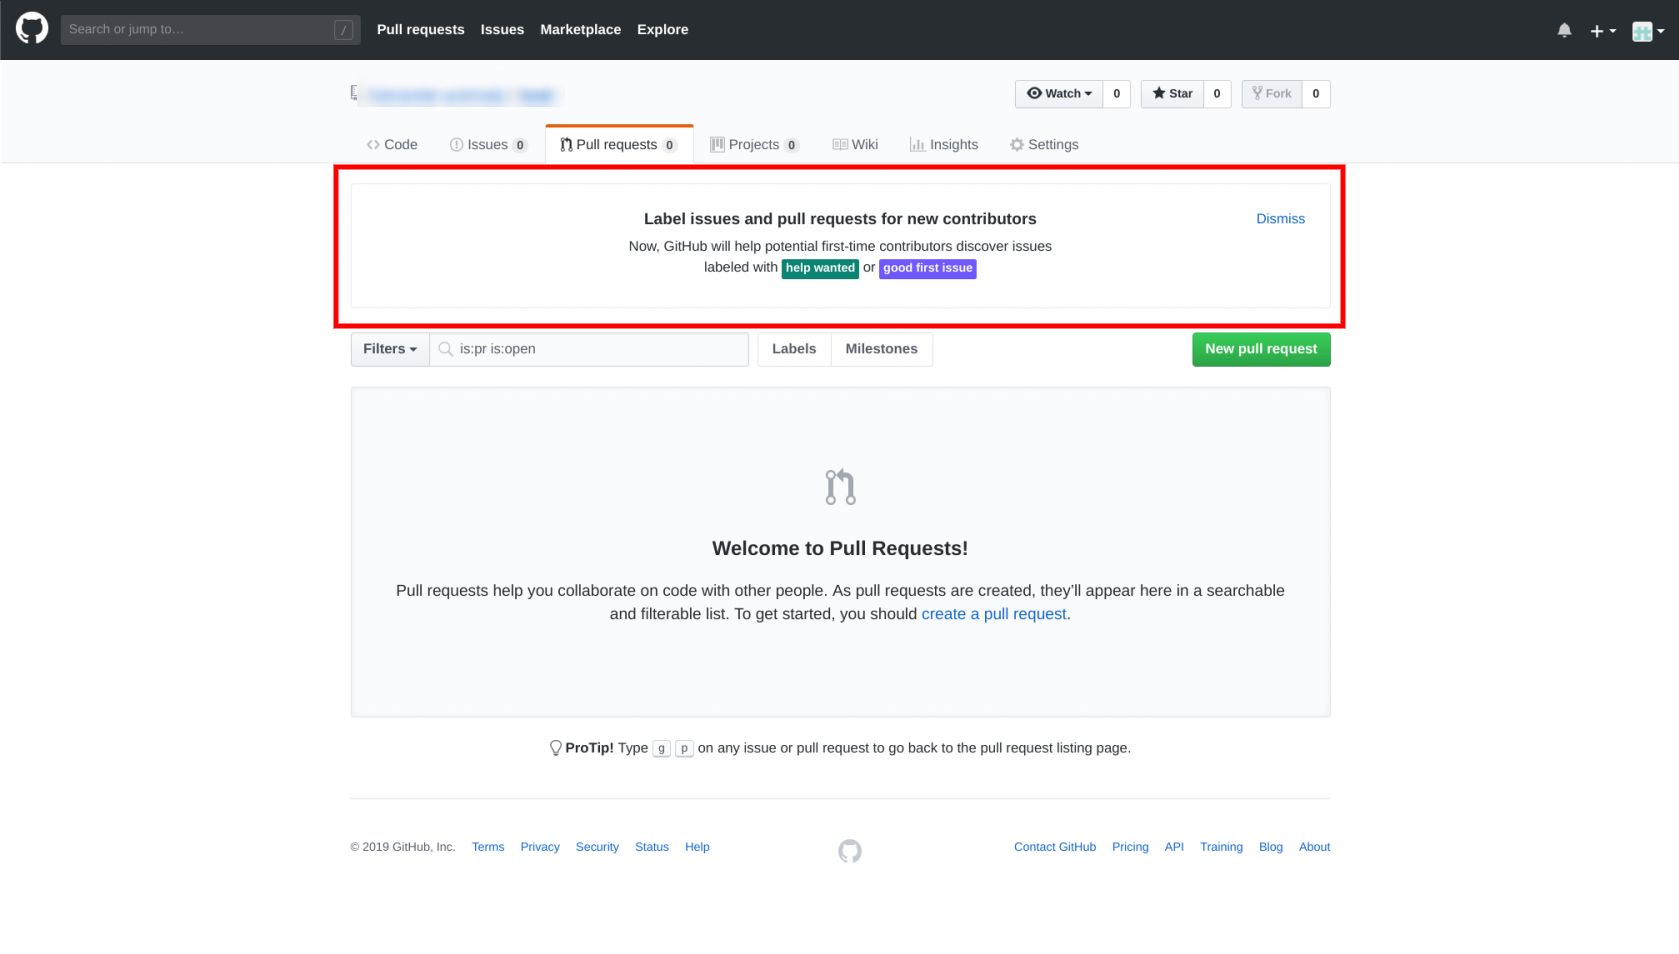Switch to the Code tab
1679x954 pixels.
pyautogui.click(x=392, y=144)
